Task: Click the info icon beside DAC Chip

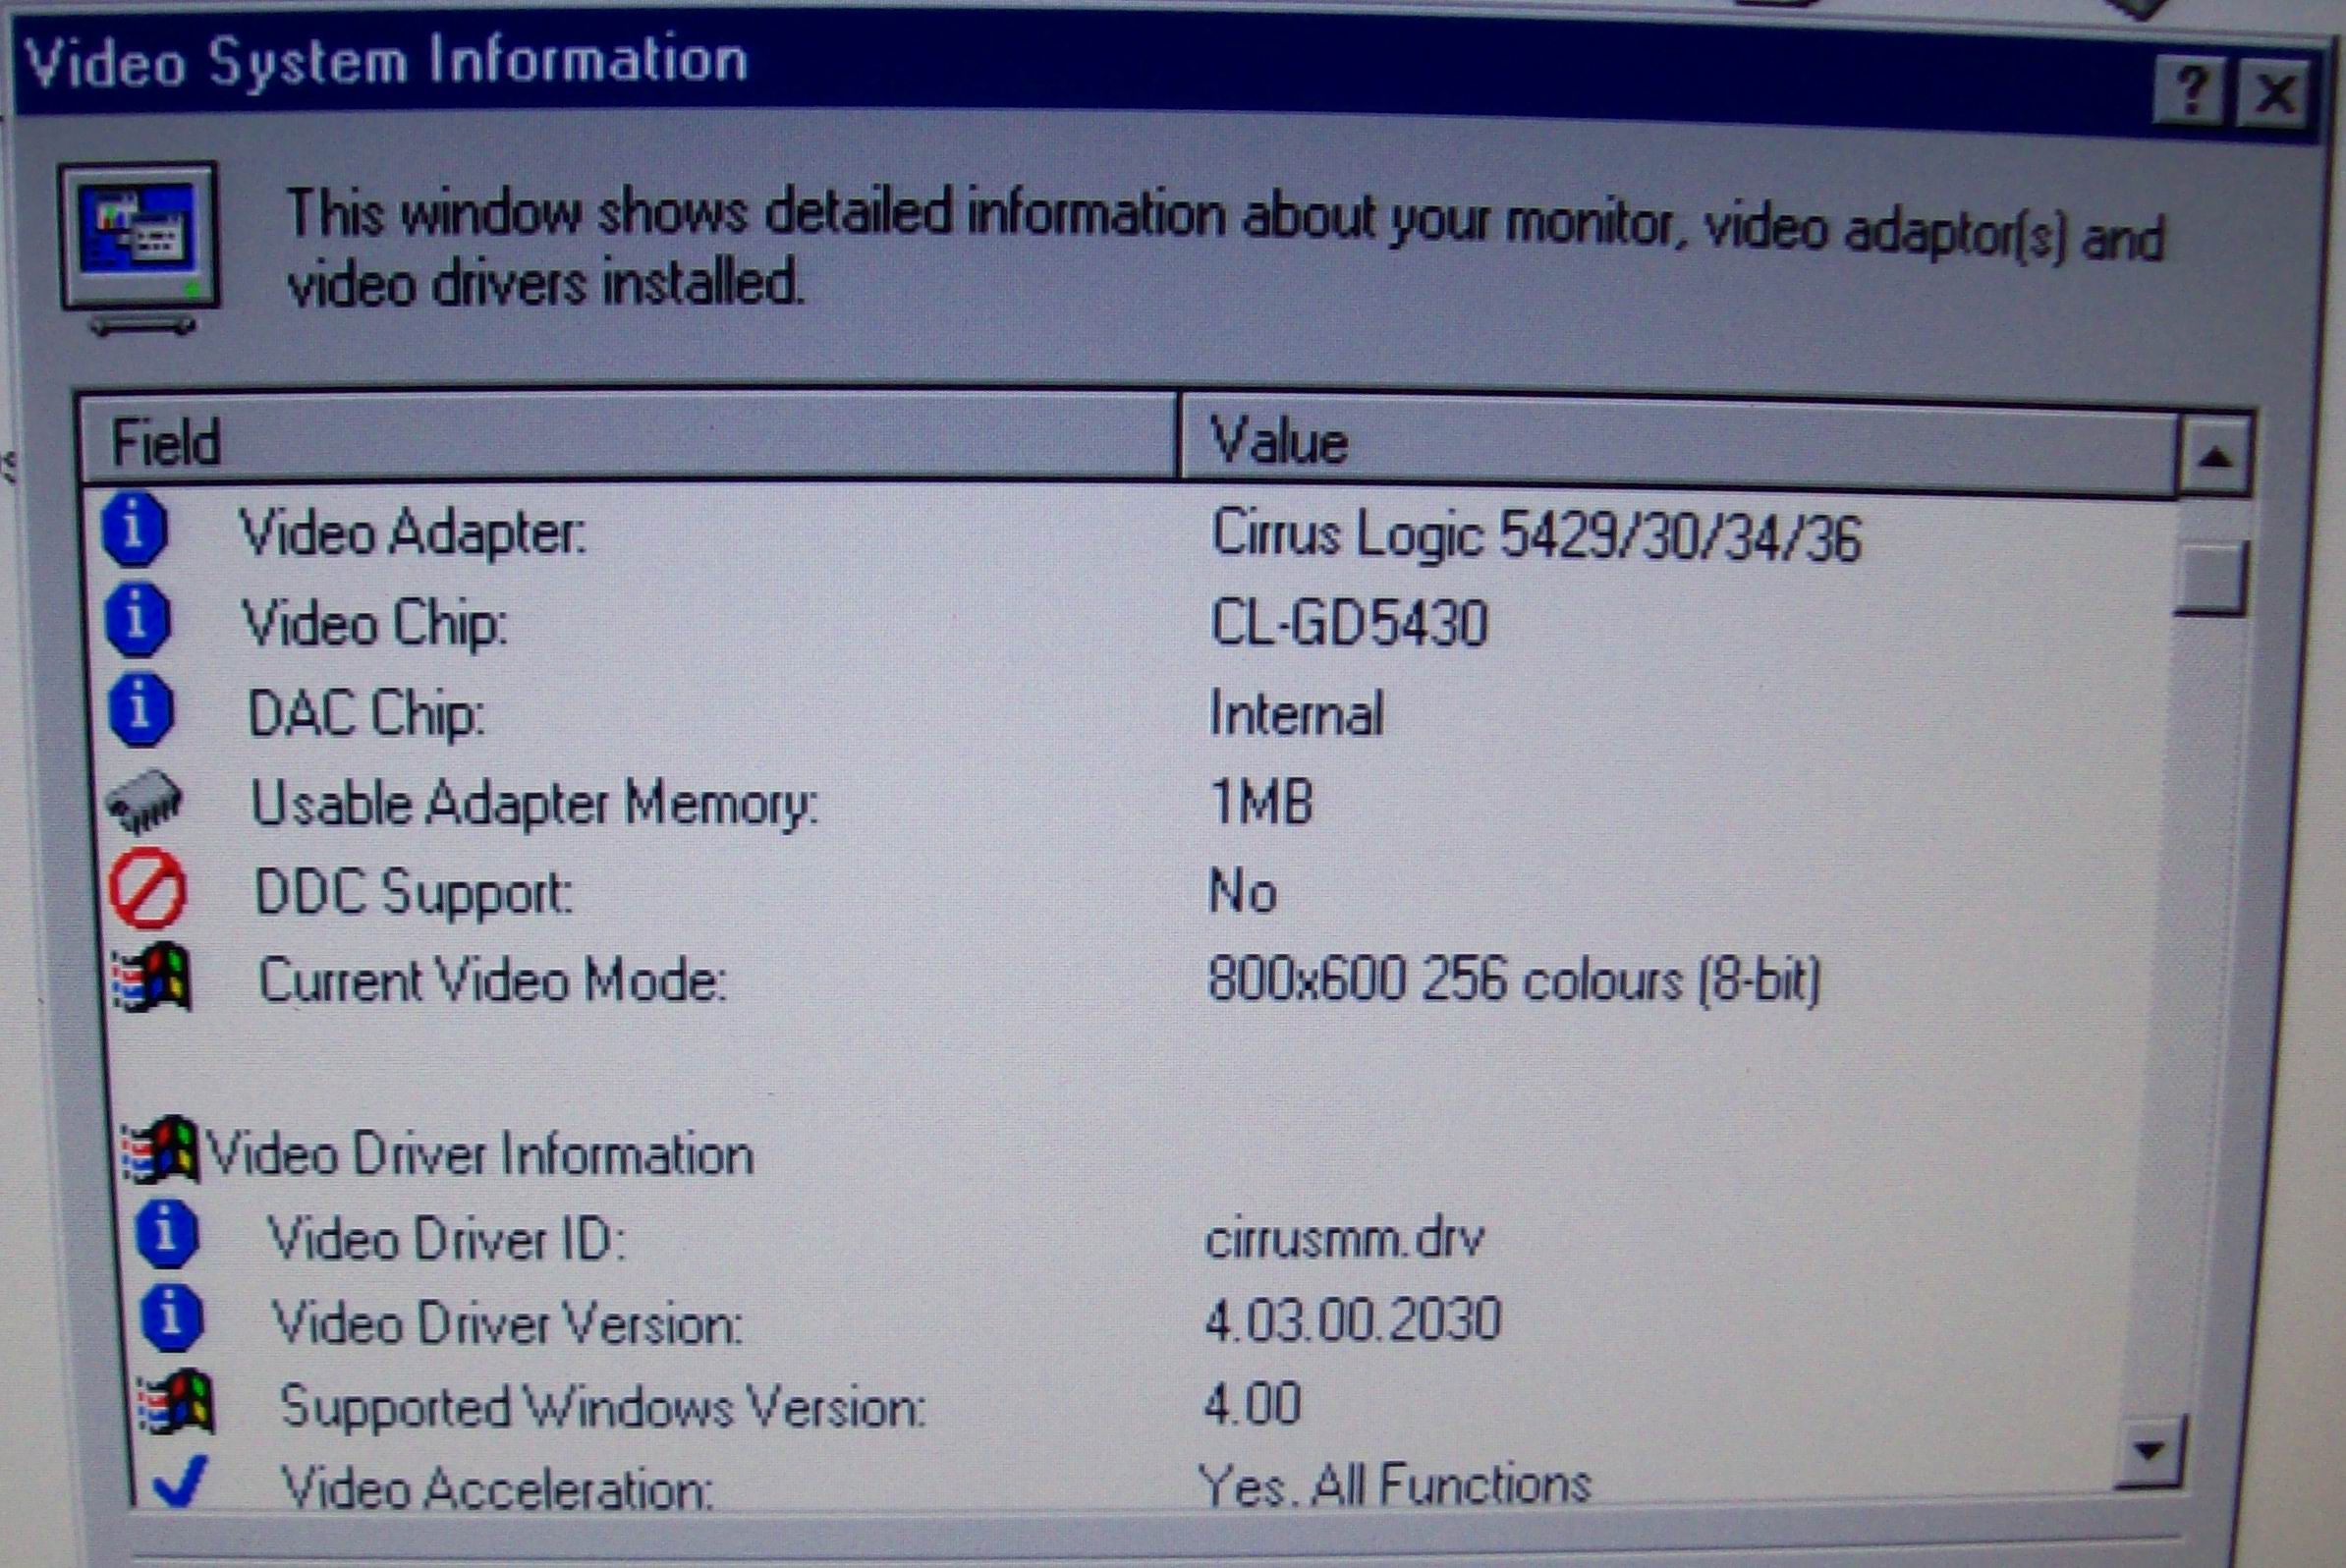Action: (x=141, y=709)
